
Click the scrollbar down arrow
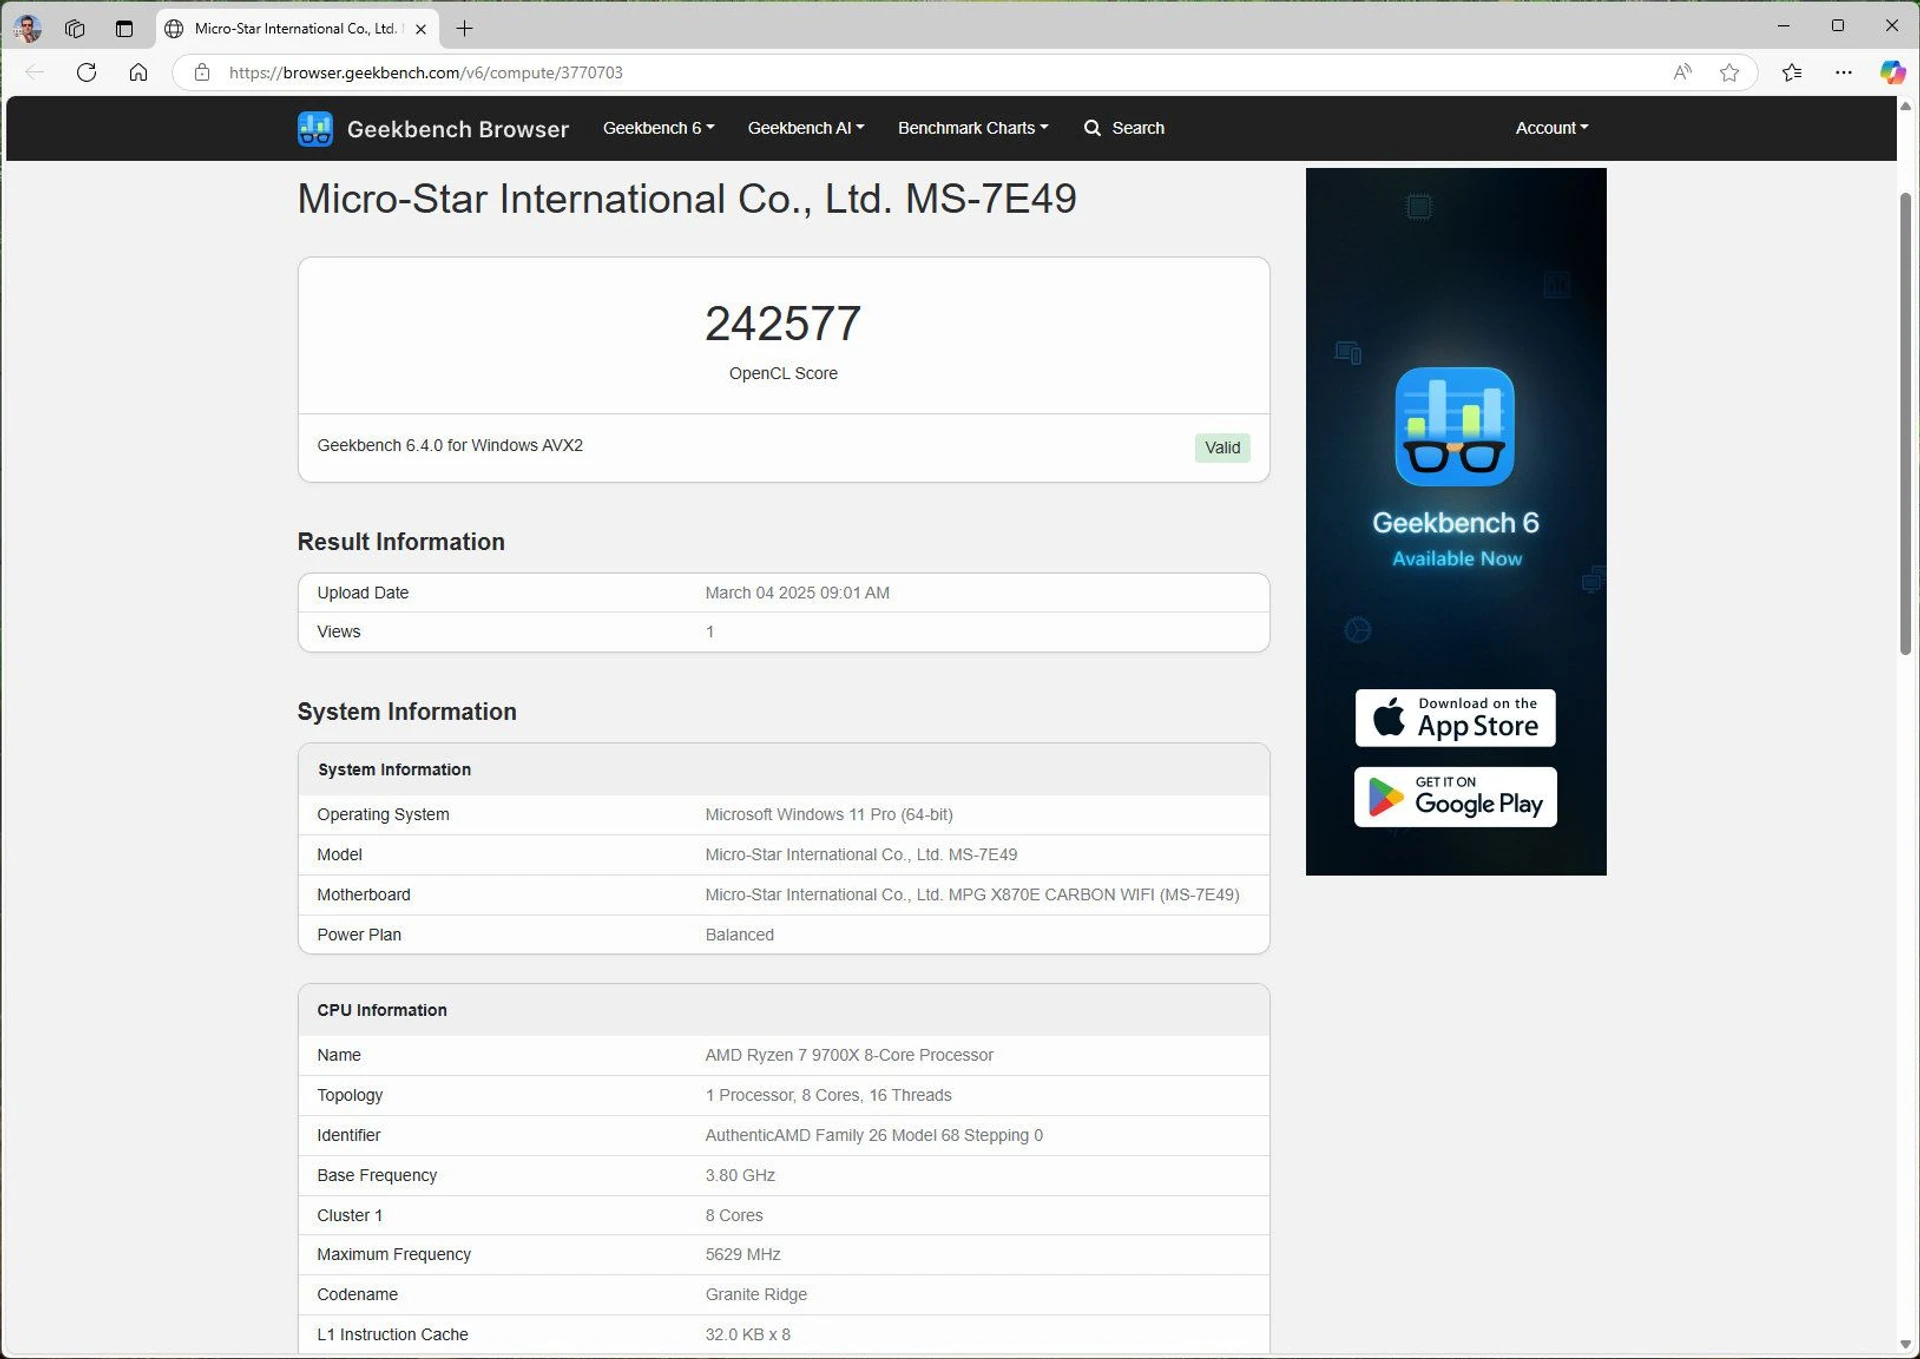pos(1905,1345)
